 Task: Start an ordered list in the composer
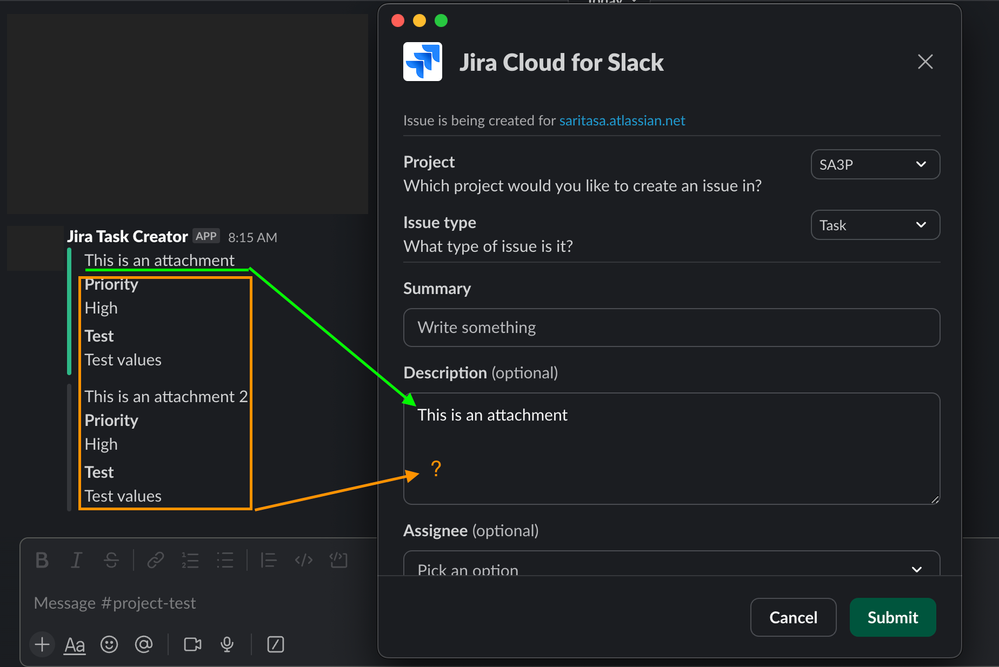(190, 560)
